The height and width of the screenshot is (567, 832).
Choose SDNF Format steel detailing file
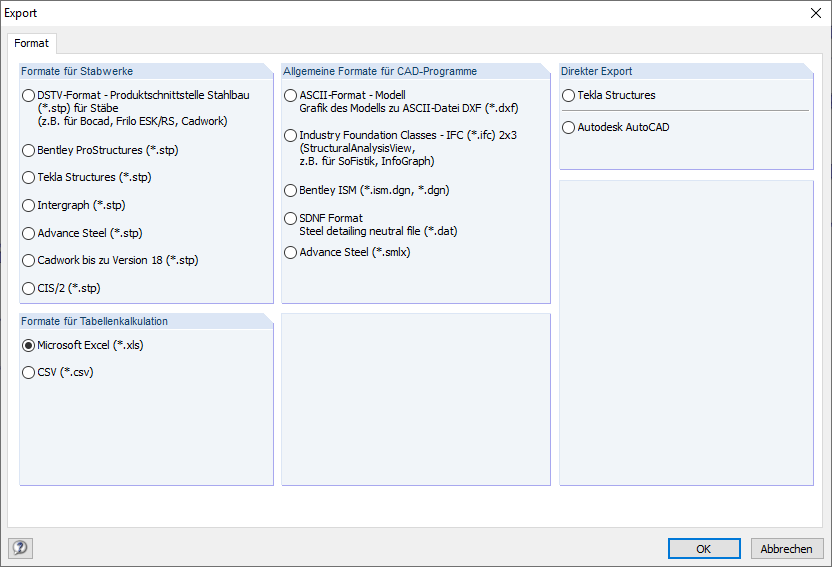click(290, 218)
